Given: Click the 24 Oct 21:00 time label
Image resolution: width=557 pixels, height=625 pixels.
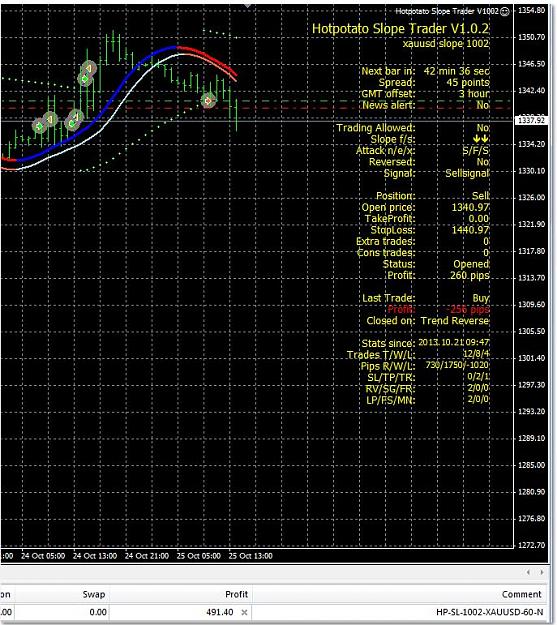Looking at the screenshot, I should (147, 556).
